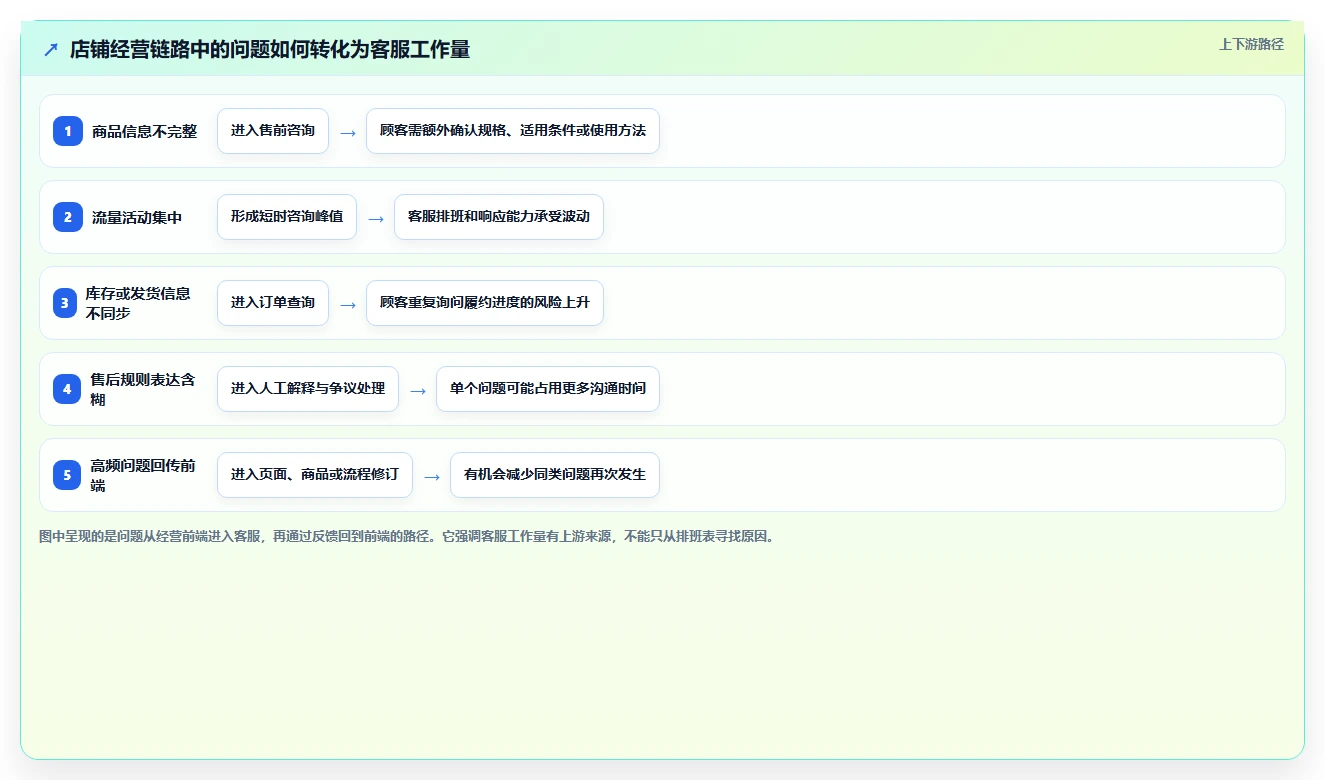Click the number 5 badge for 高频问题回传前端
Image resolution: width=1325 pixels, height=780 pixels.
pyautogui.click(x=67, y=475)
